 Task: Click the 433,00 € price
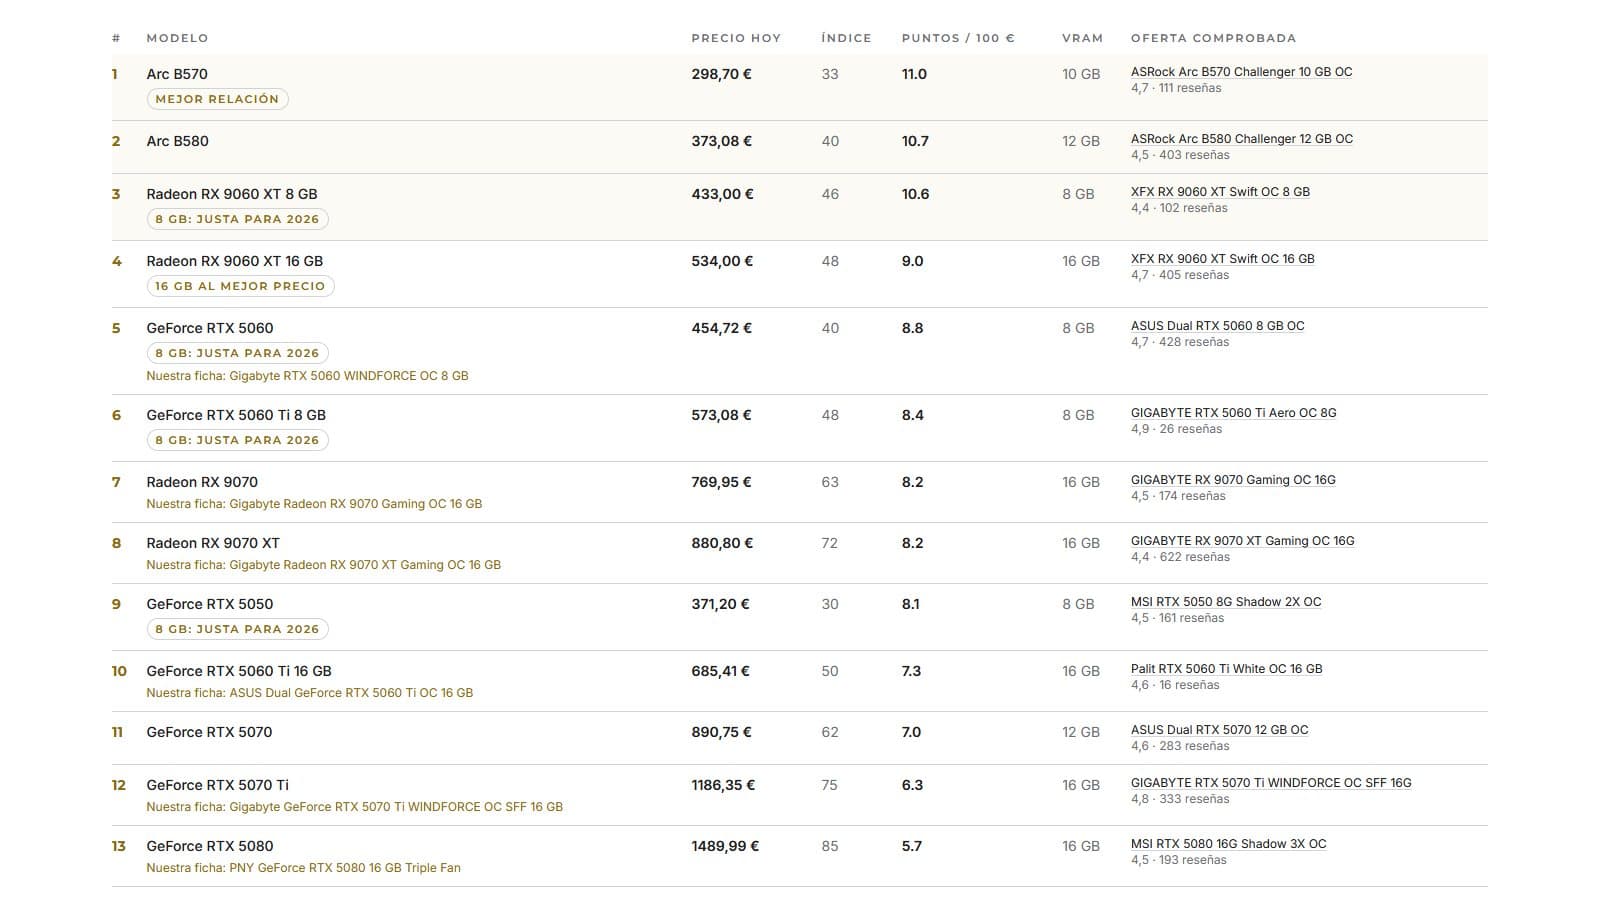coord(723,194)
